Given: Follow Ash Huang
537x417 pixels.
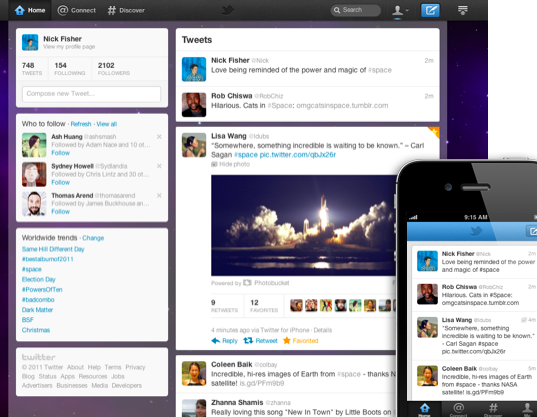Looking at the screenshot, I should pos(61,153).
